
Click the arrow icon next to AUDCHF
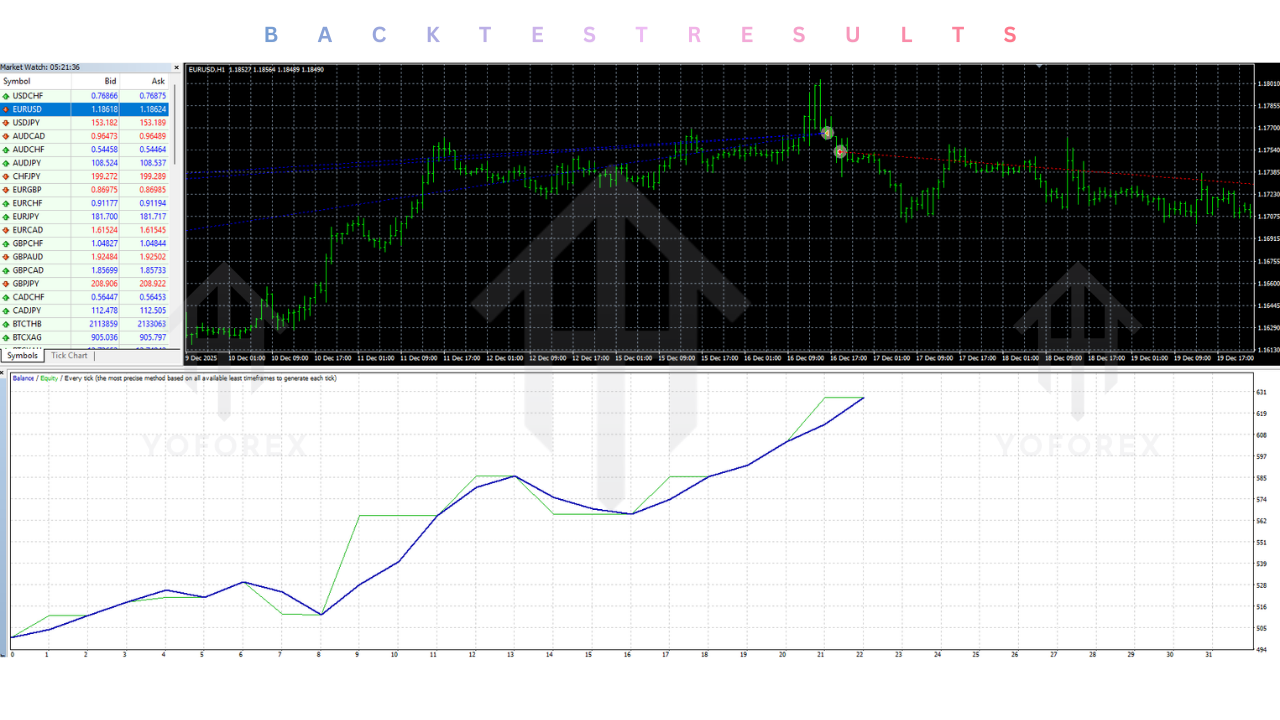tap(8, 149)
